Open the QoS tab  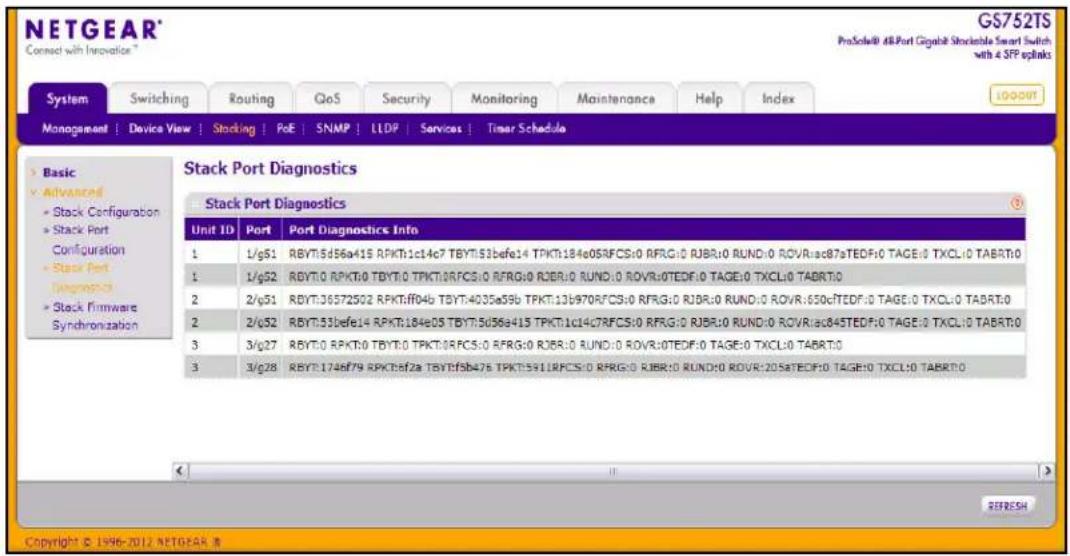coord(327,99)
